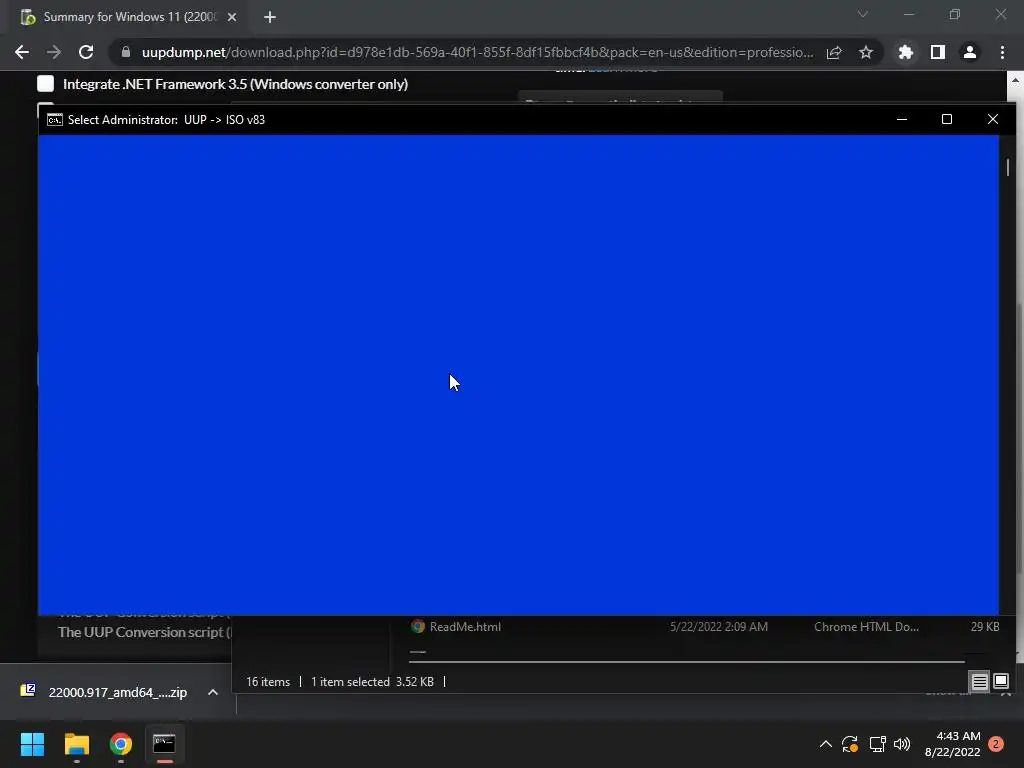Click the Chrome forward navigation arrow

point(54,52)
